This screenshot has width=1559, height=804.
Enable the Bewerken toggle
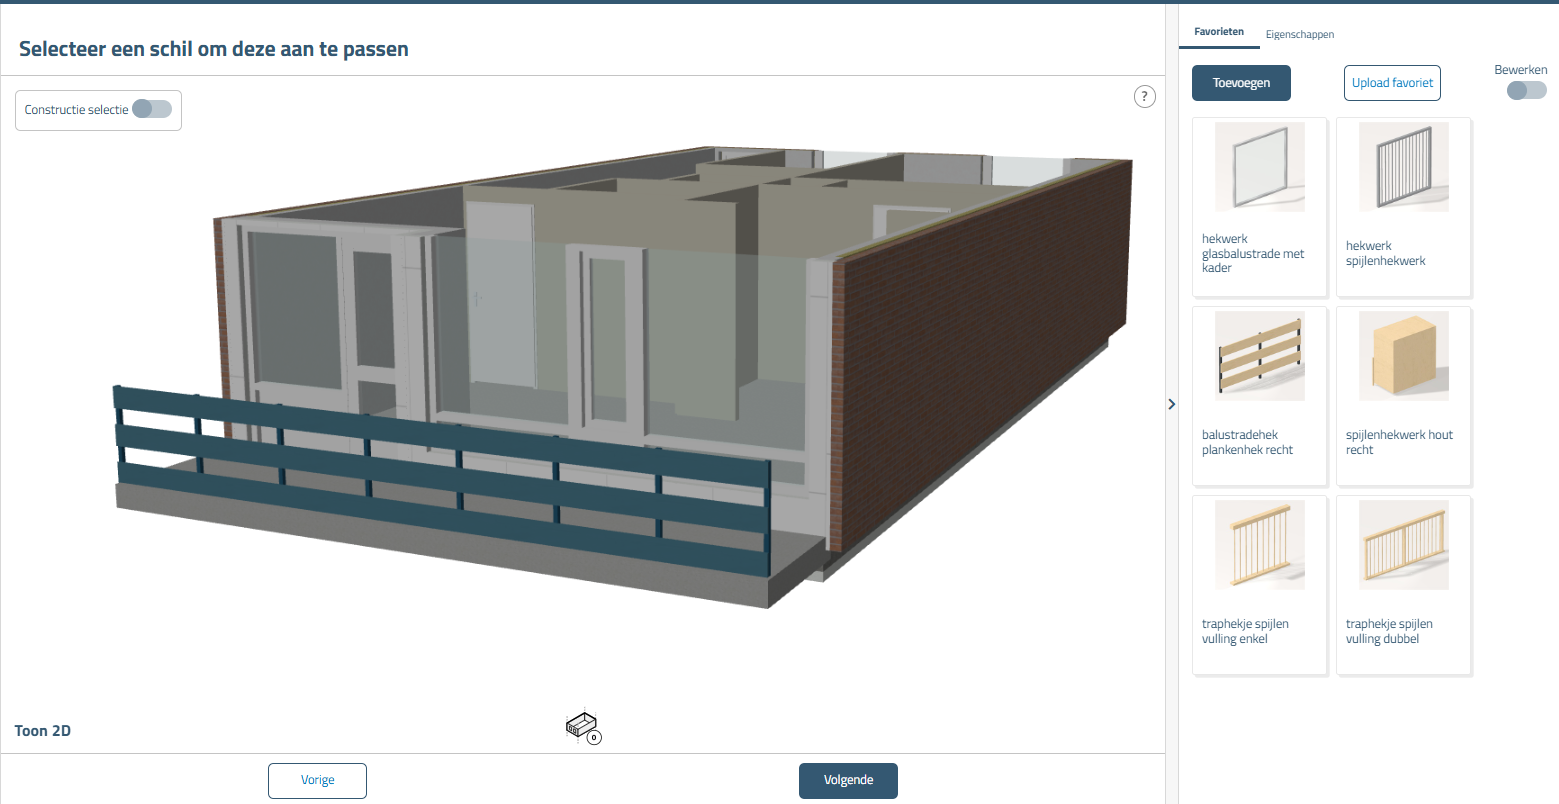tap(1526, 91)
